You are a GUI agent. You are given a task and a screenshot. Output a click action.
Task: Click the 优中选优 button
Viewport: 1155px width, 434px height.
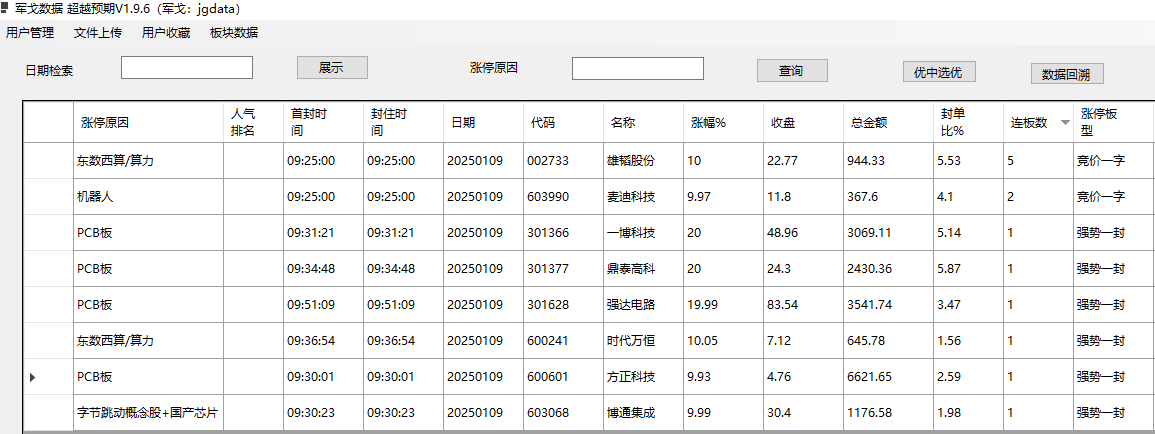click(938, 71)
